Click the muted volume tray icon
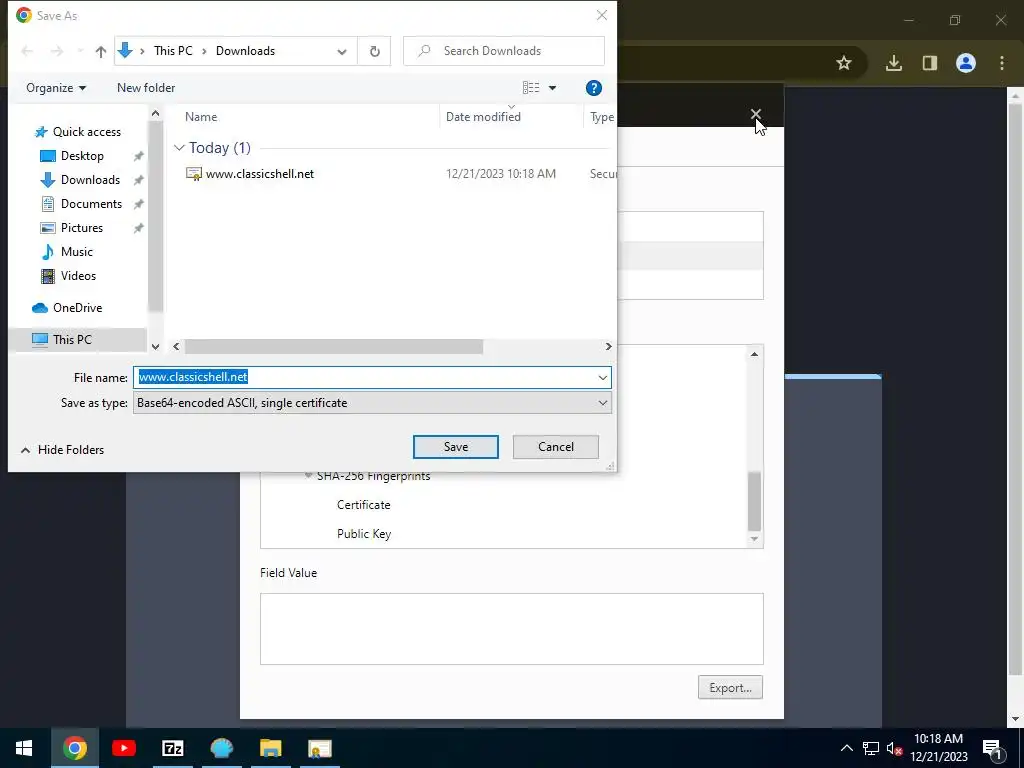 tap(894, 748)
